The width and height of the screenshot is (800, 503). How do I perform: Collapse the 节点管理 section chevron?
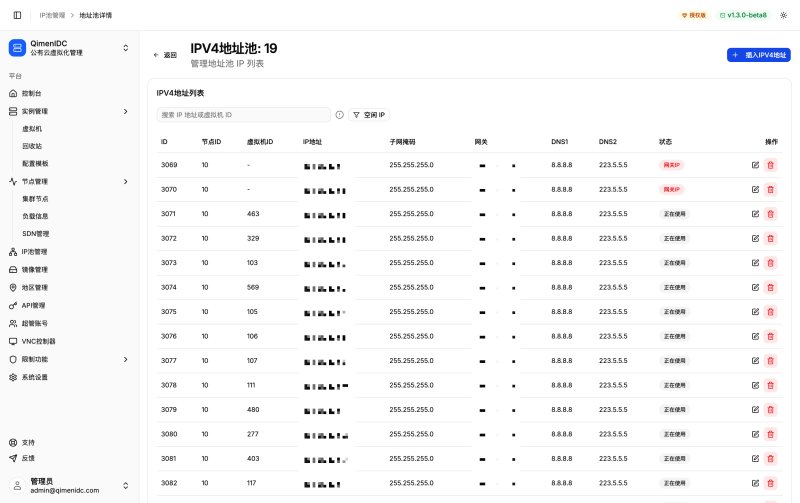[126, 182]
